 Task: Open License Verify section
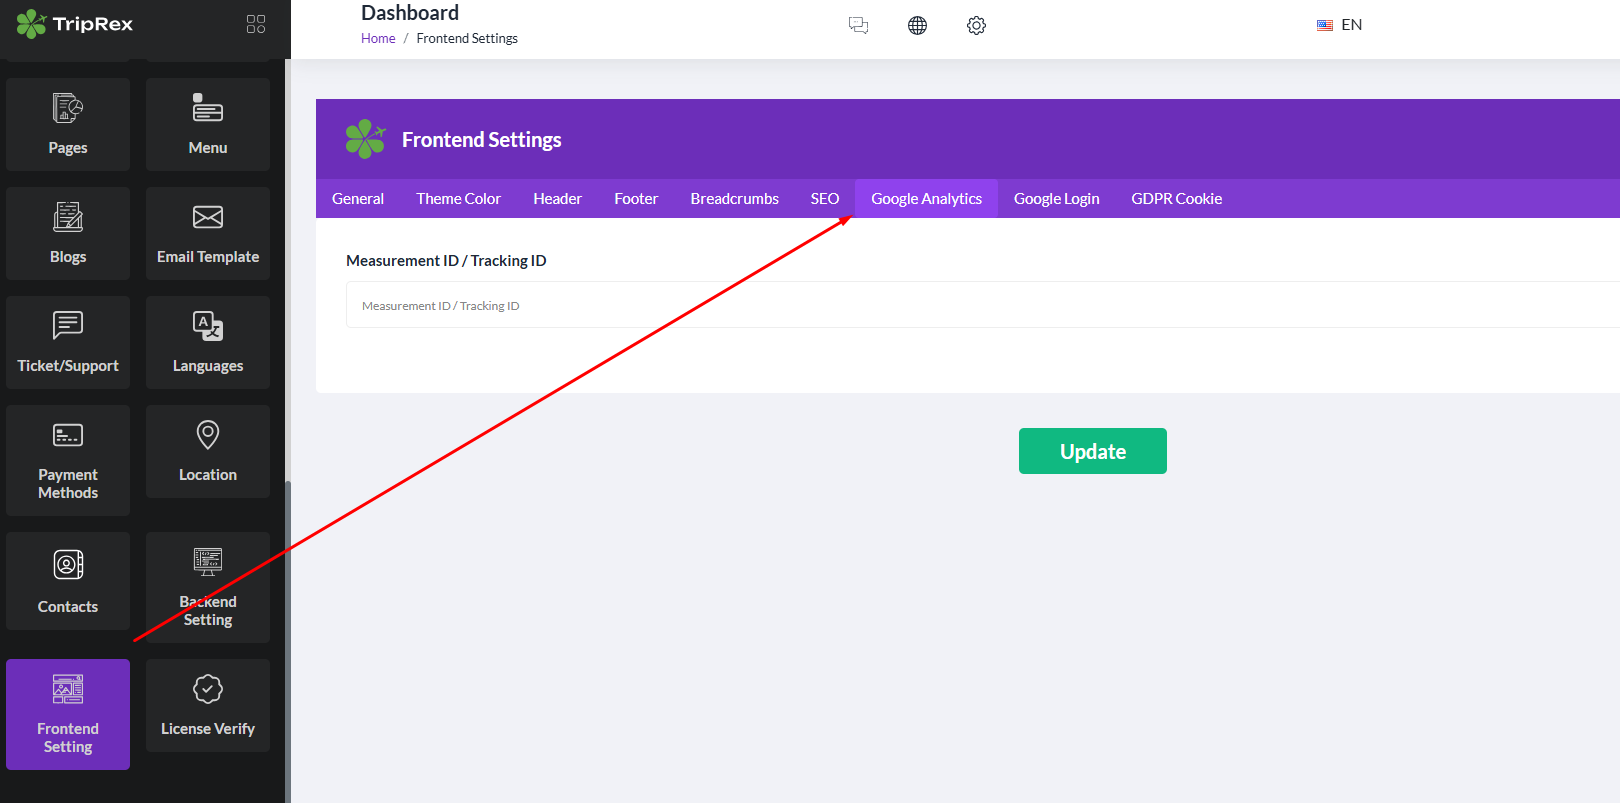[208, 705]
